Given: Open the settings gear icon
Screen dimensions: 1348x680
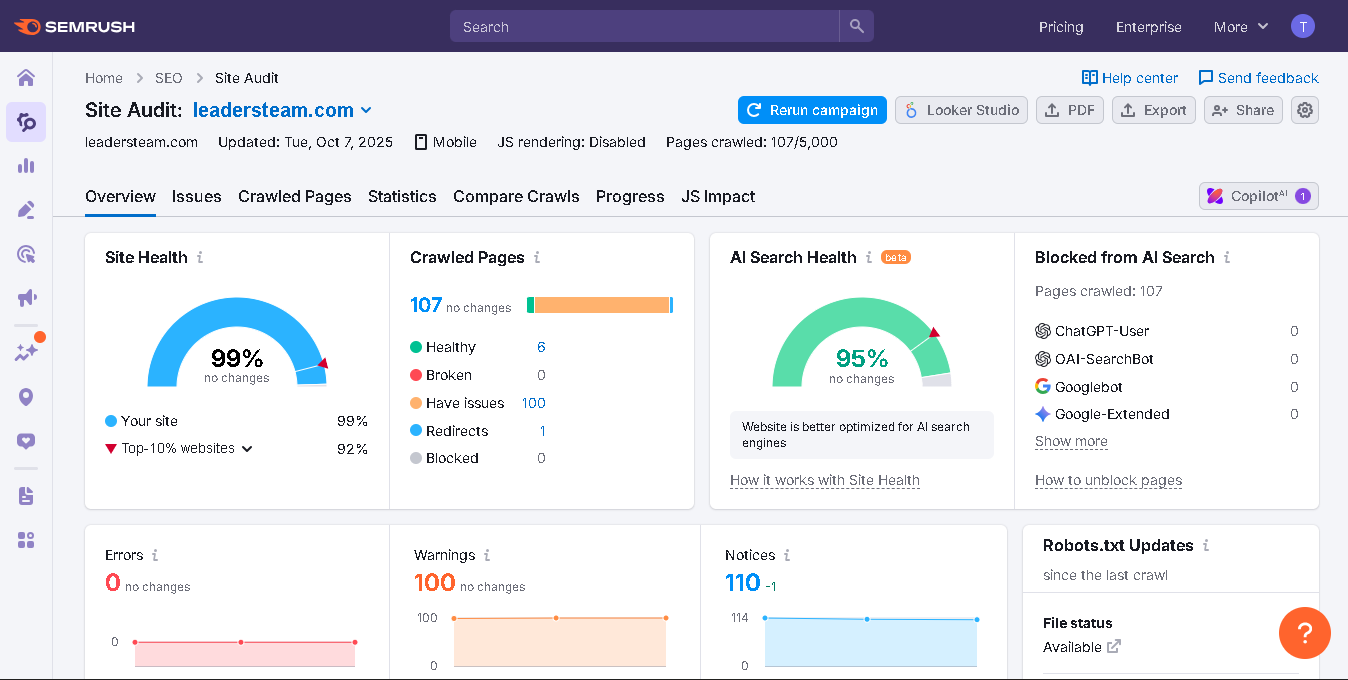Looking at the screenshot, I should (1305, 110).
